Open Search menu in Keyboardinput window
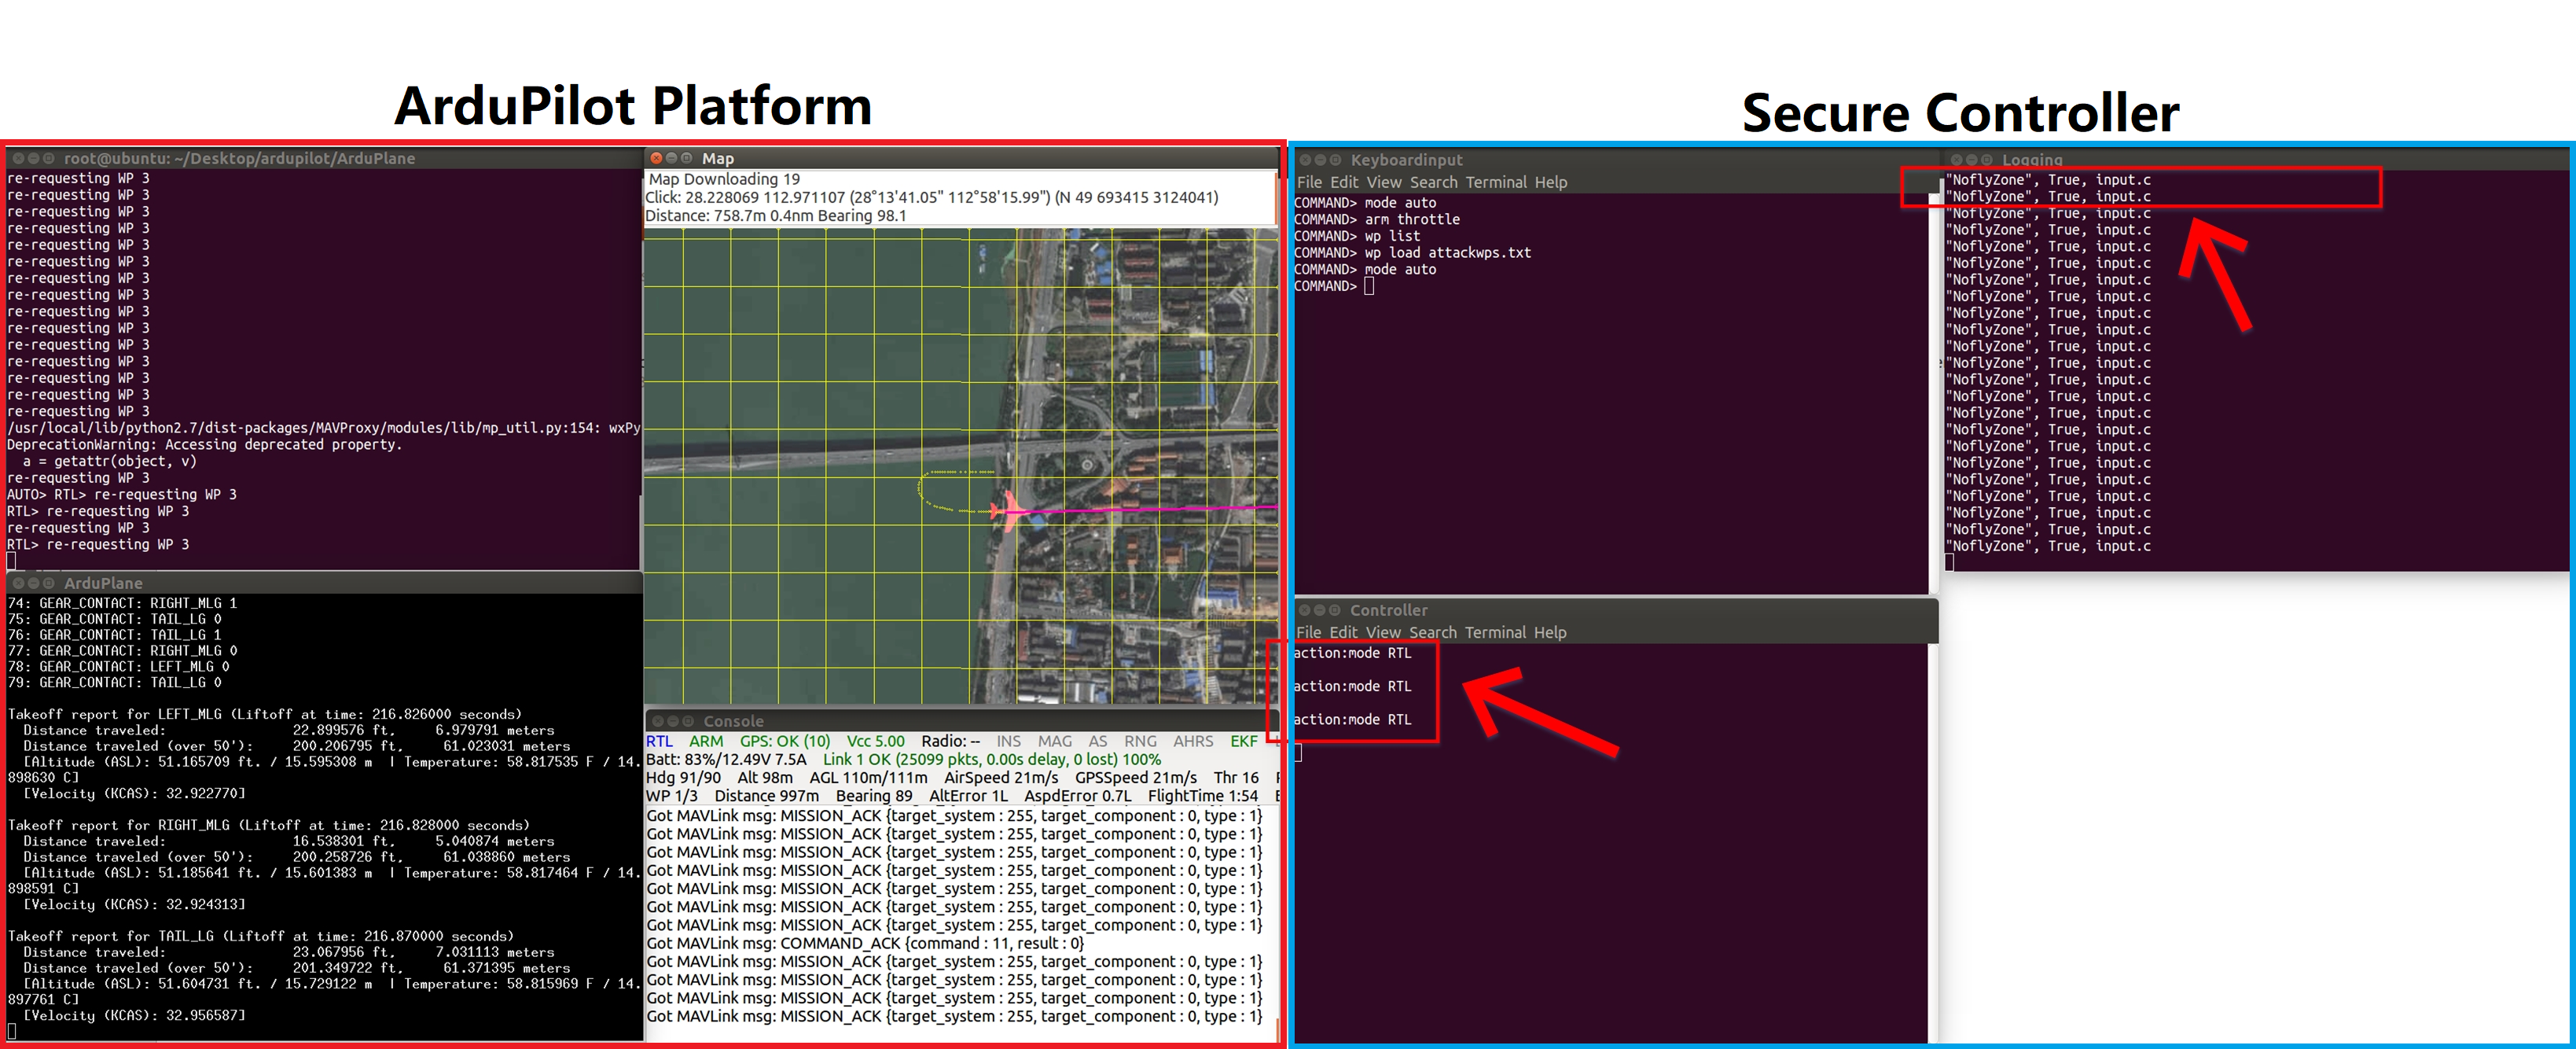Screen dimensions: 2576x1049 tap(1433, 182)
